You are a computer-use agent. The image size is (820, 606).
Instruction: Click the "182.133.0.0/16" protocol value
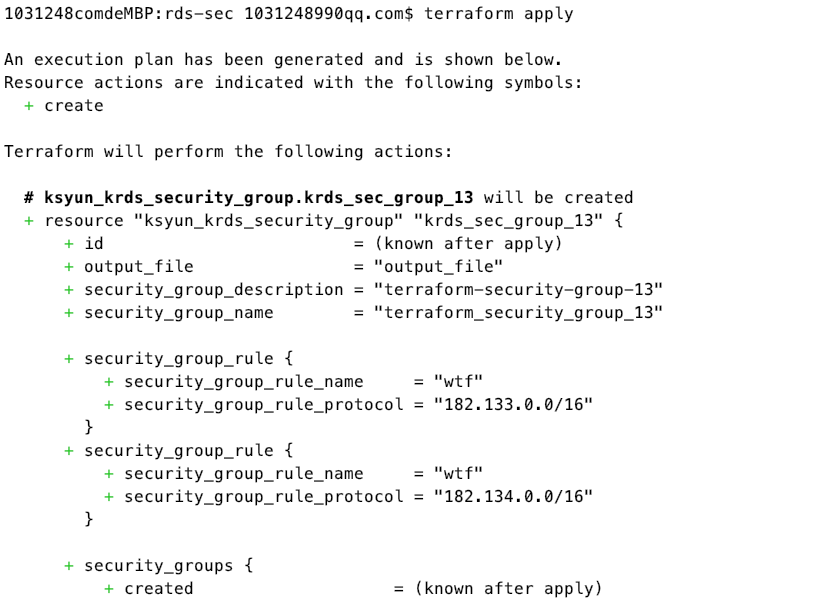click(513, 405)
